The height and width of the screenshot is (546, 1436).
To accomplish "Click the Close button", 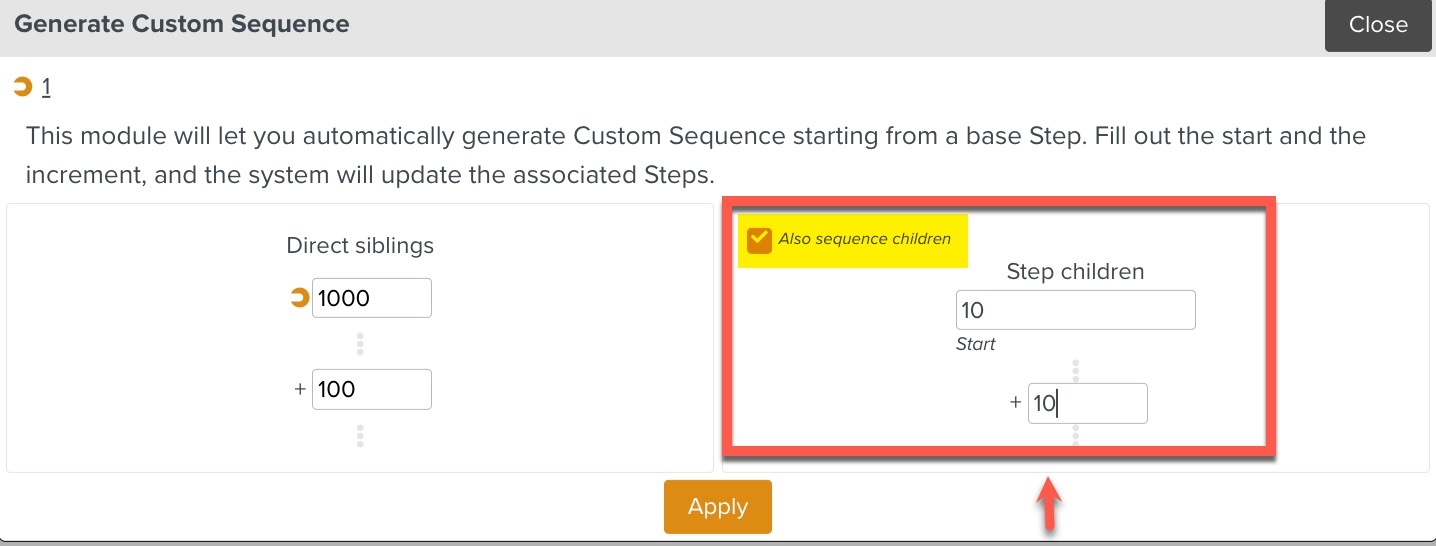I will pyautogui.click(x=1377, y=26).
